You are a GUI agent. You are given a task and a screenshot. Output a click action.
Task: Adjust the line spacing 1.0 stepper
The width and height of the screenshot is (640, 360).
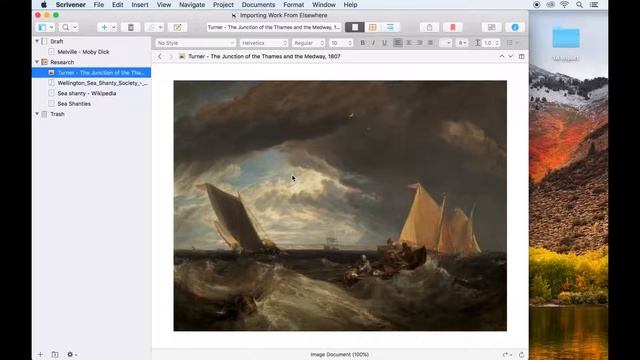click(497, 43)
